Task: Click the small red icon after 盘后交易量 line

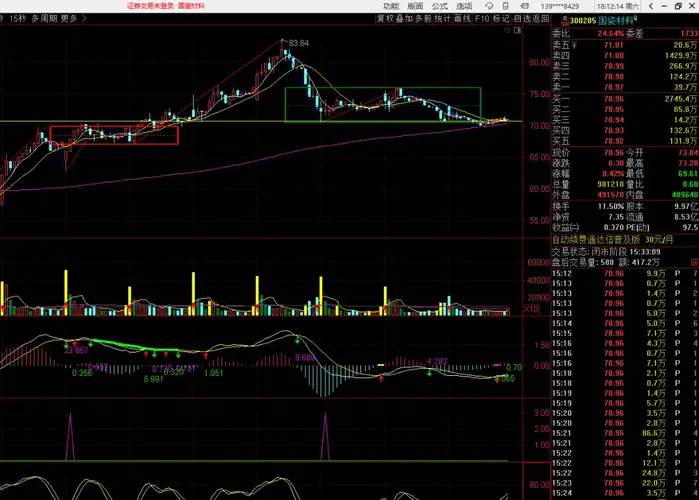Action: (695, 262)
